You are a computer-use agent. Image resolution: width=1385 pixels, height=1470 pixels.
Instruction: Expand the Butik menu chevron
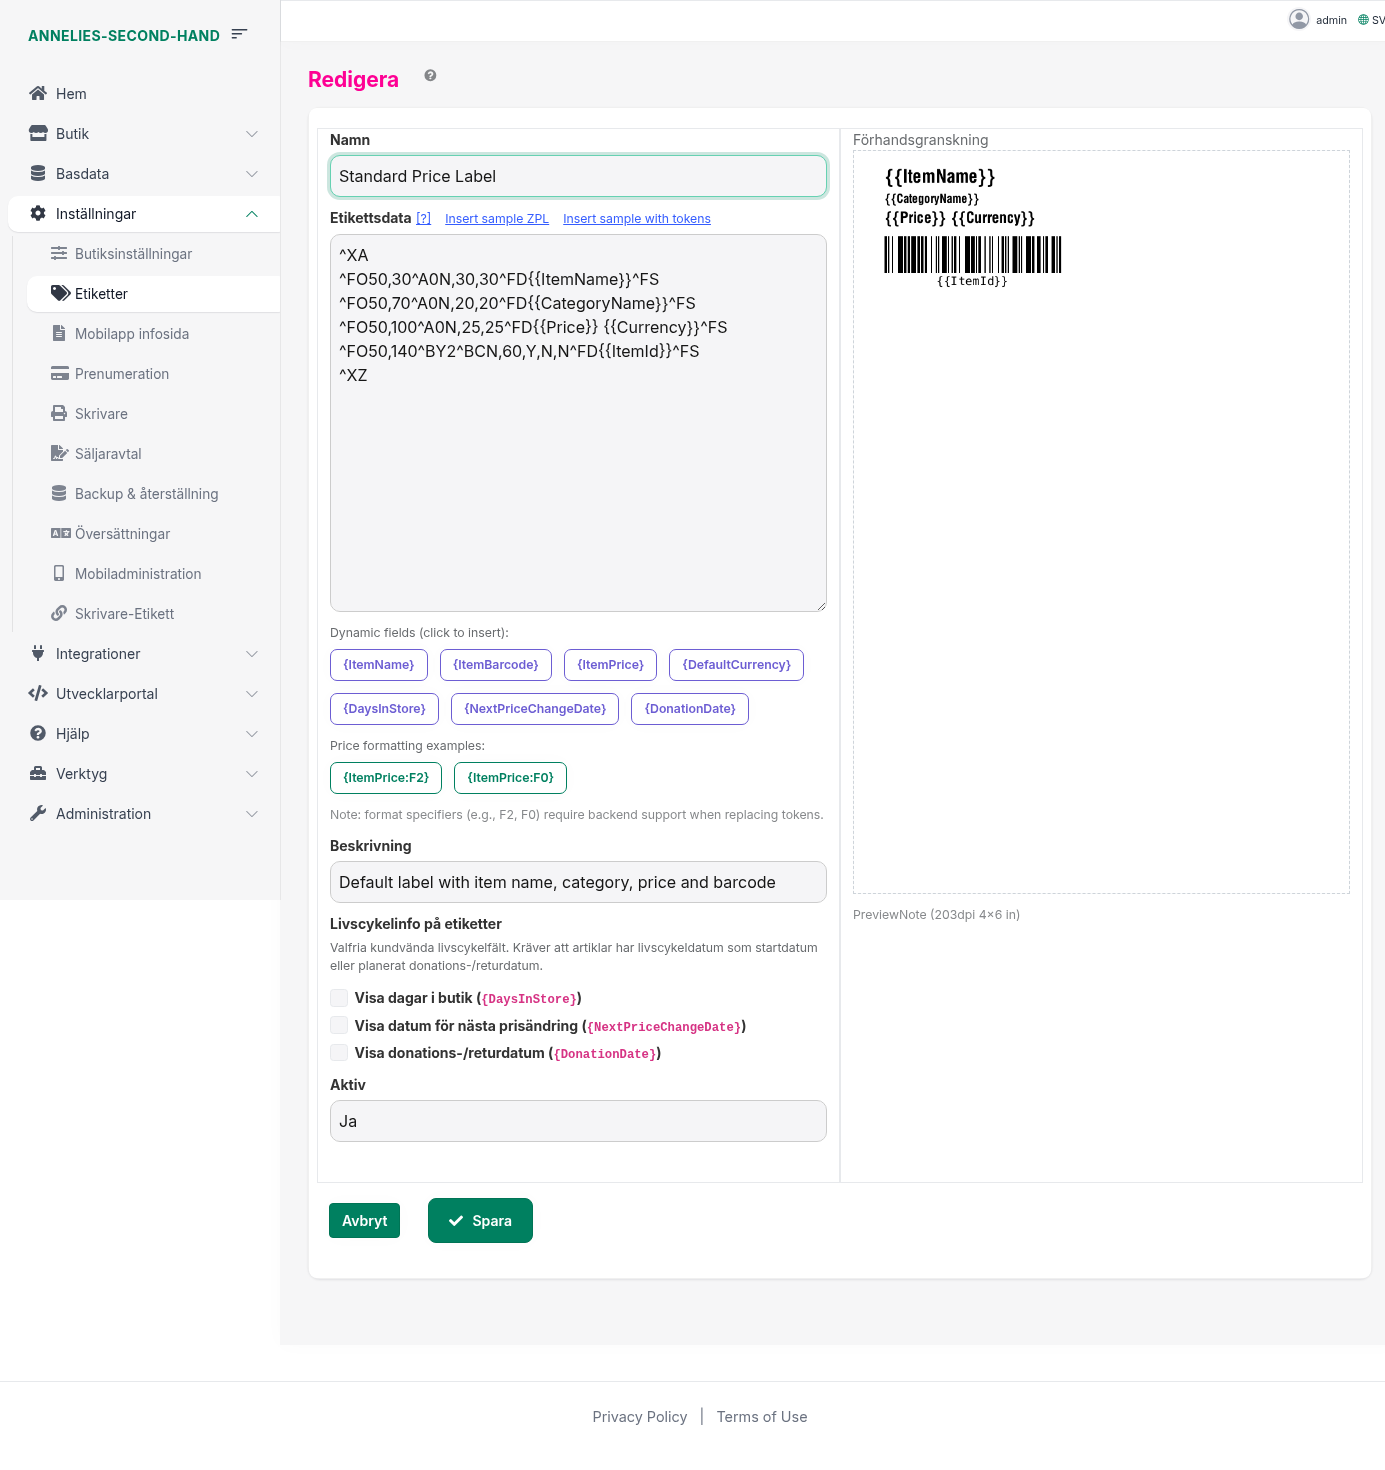click(x=252, y=134)
